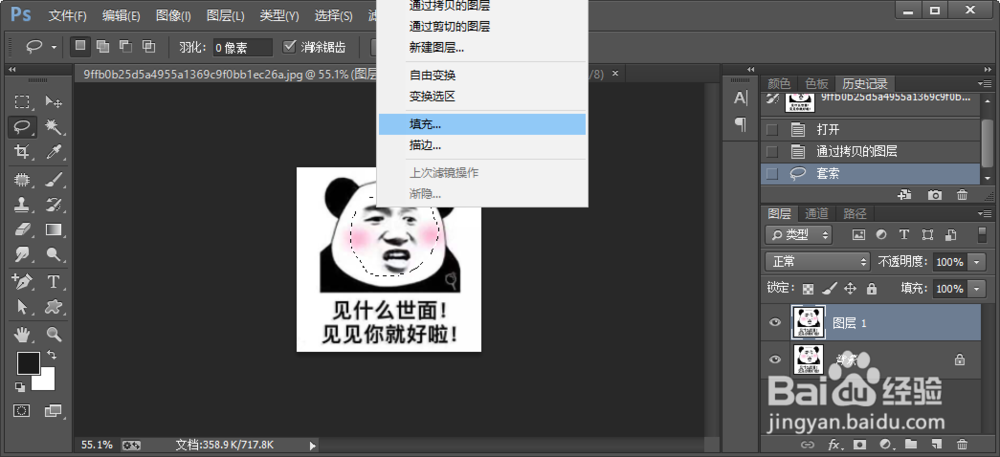Select the Custom Shape tool

[54, 307]
